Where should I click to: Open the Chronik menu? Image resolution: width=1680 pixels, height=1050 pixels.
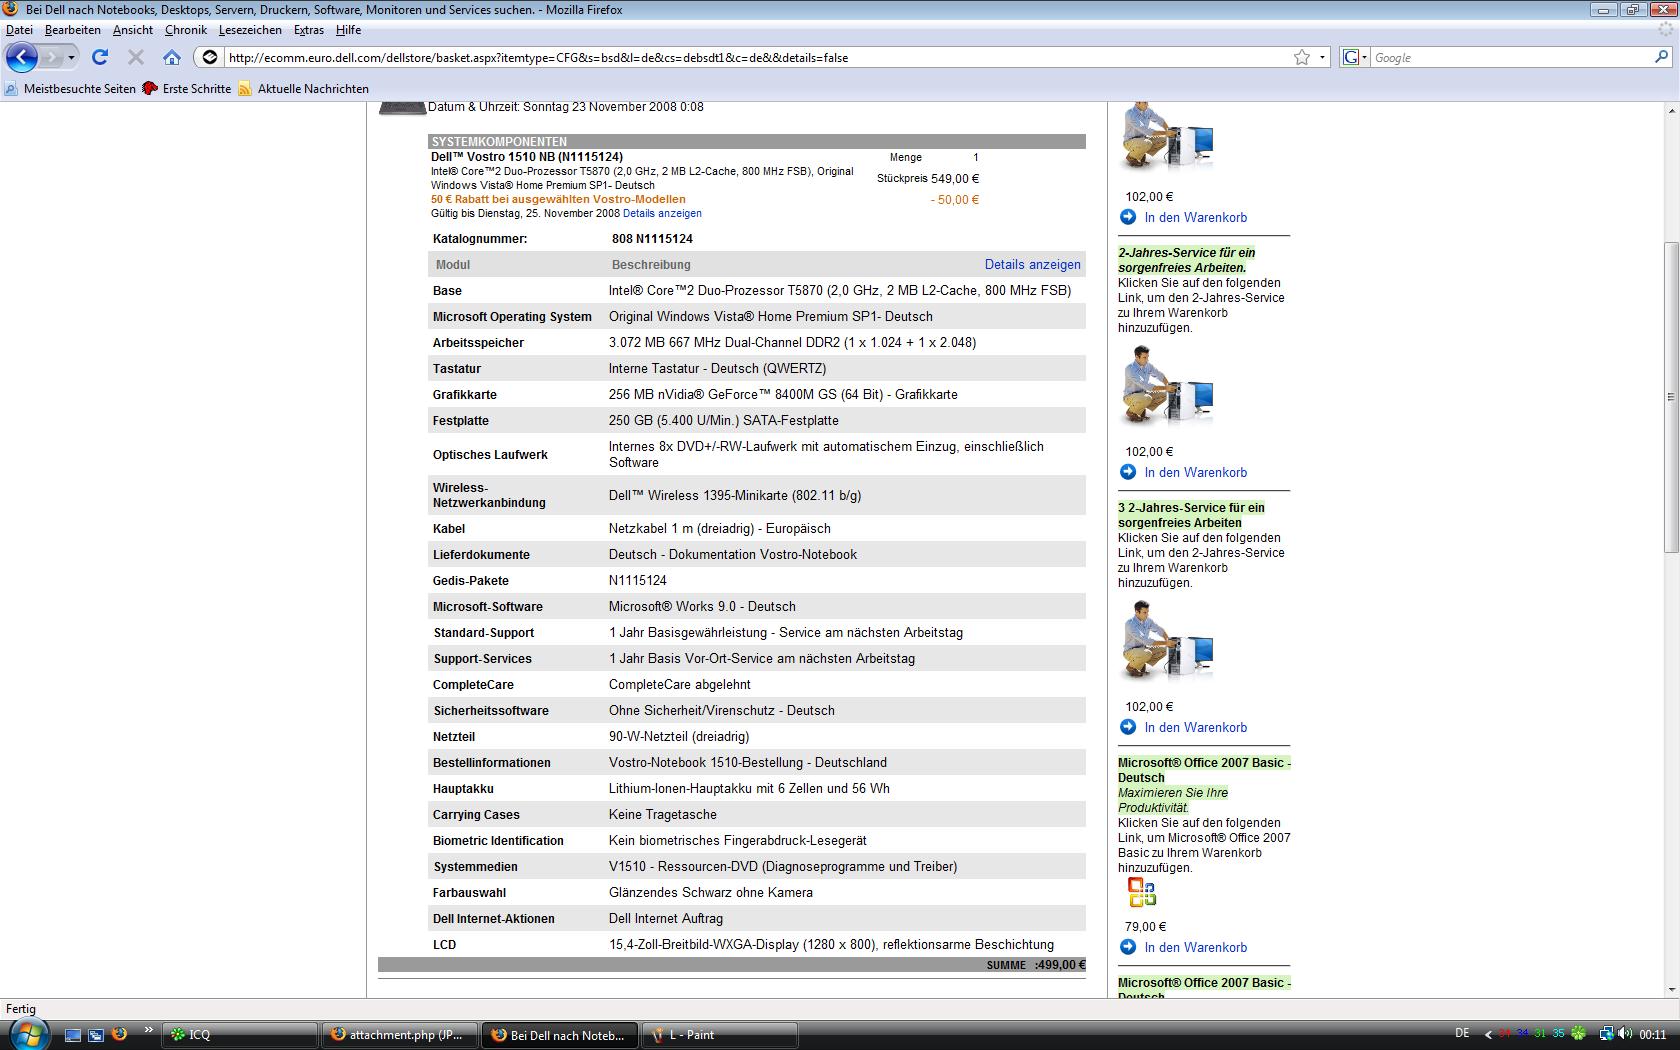coord(186,30)
